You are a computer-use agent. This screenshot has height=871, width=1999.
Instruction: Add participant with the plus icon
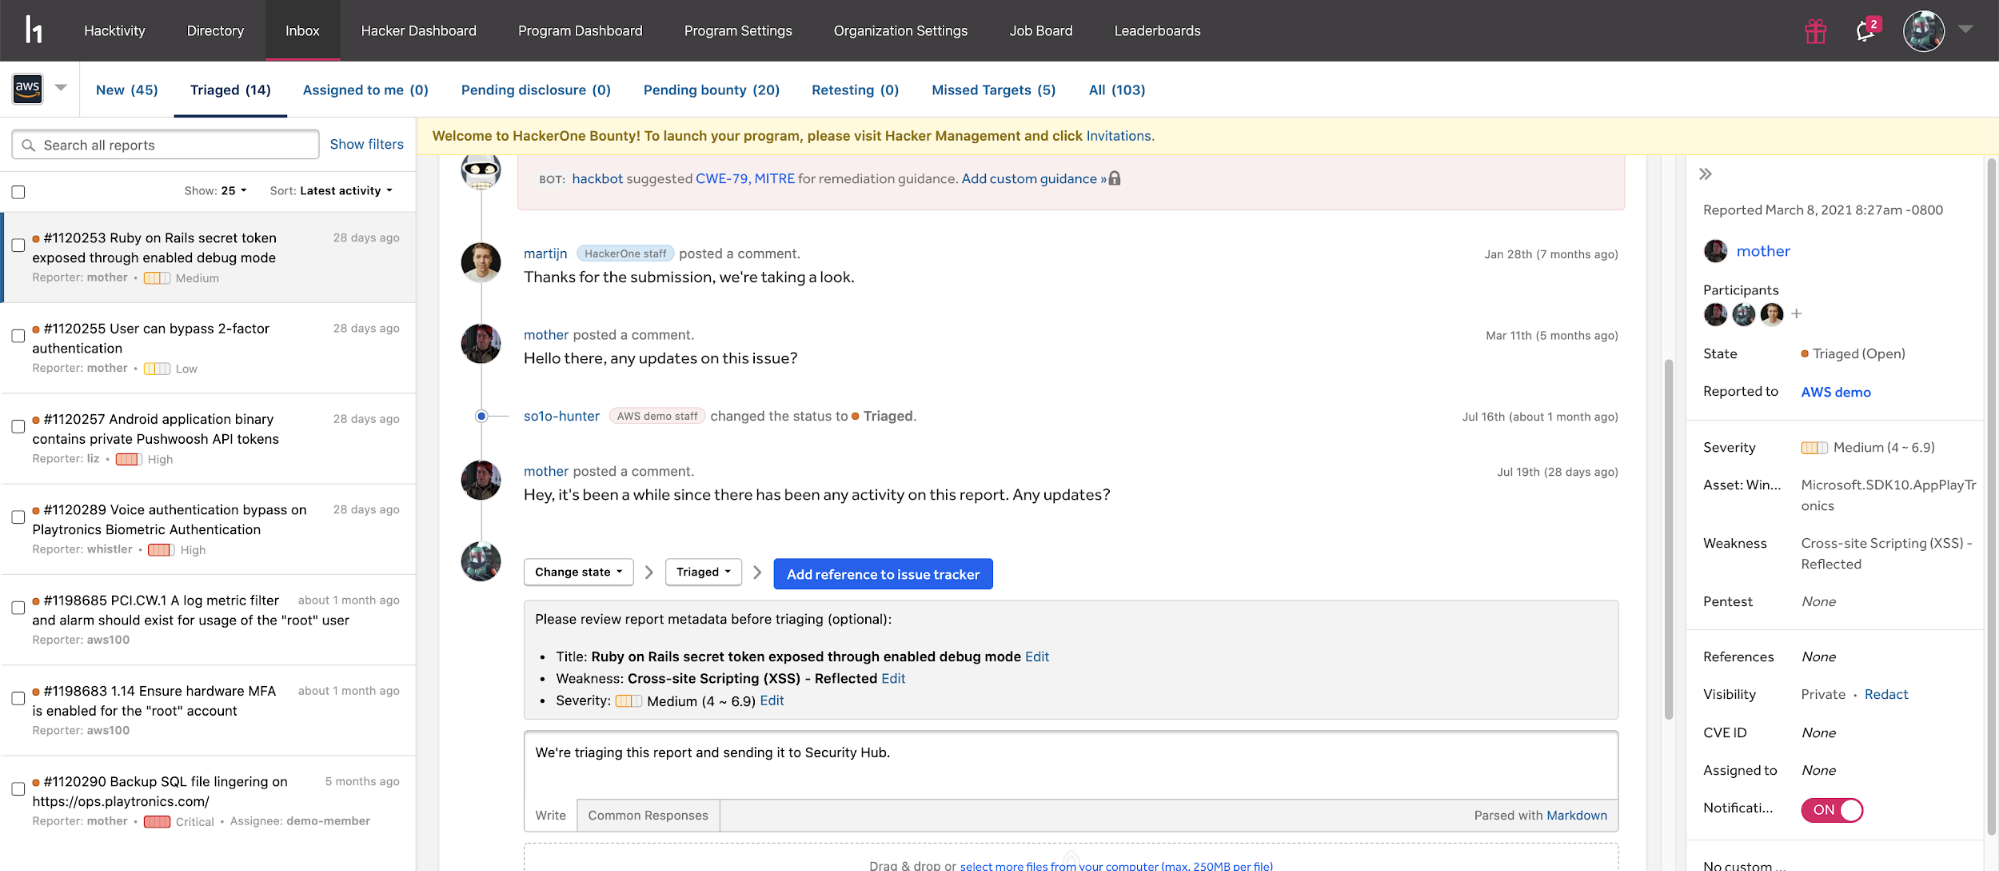(1796, 314)
